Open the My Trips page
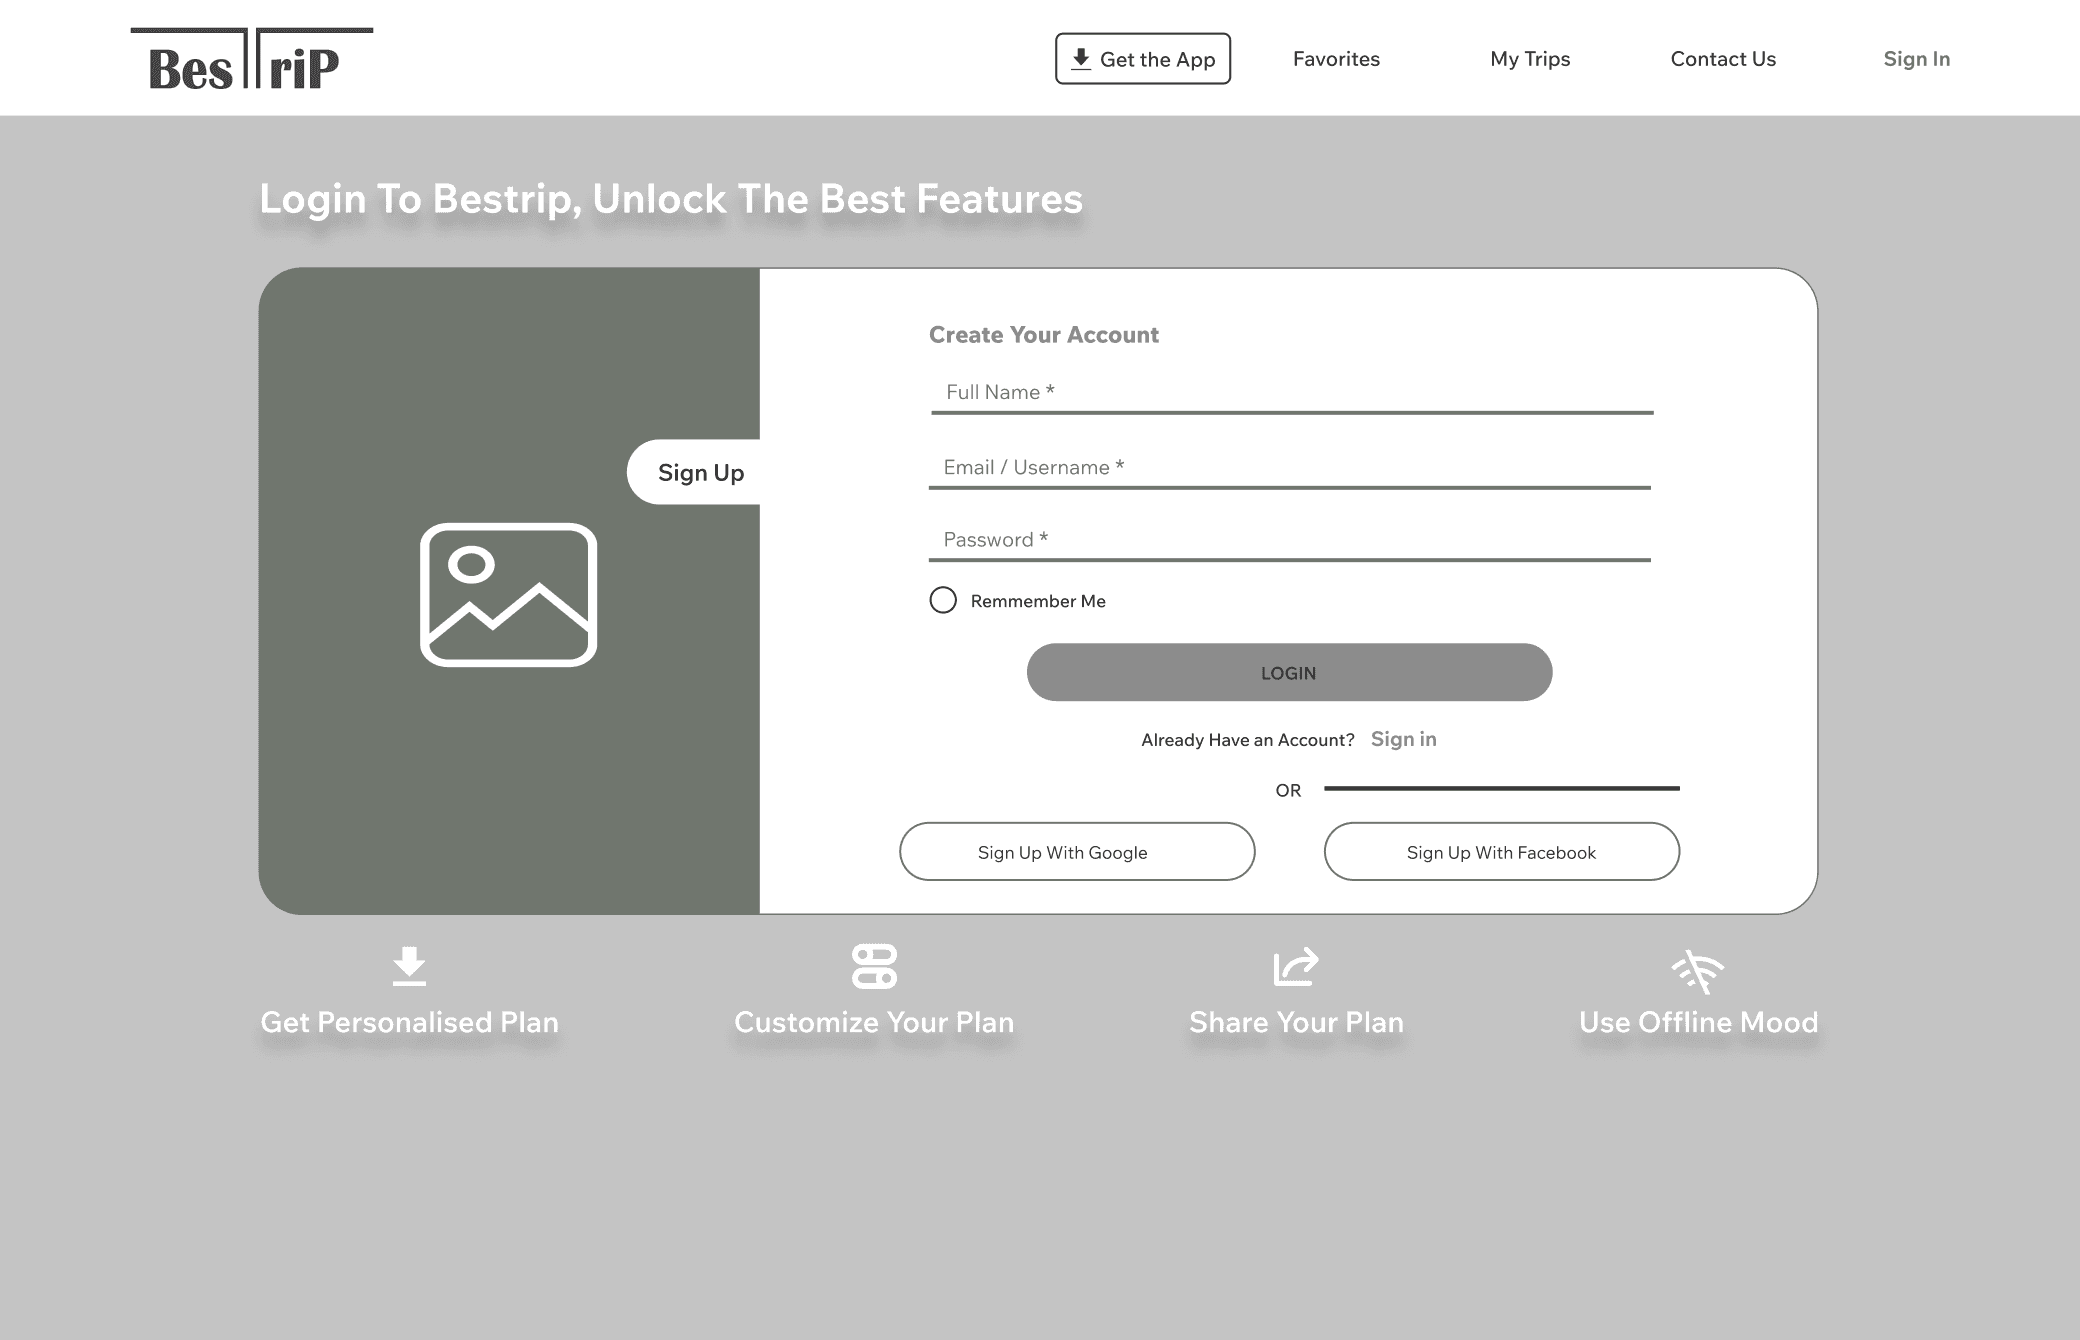Viewport: 2080px width, 1340px height. [1529, 59]
